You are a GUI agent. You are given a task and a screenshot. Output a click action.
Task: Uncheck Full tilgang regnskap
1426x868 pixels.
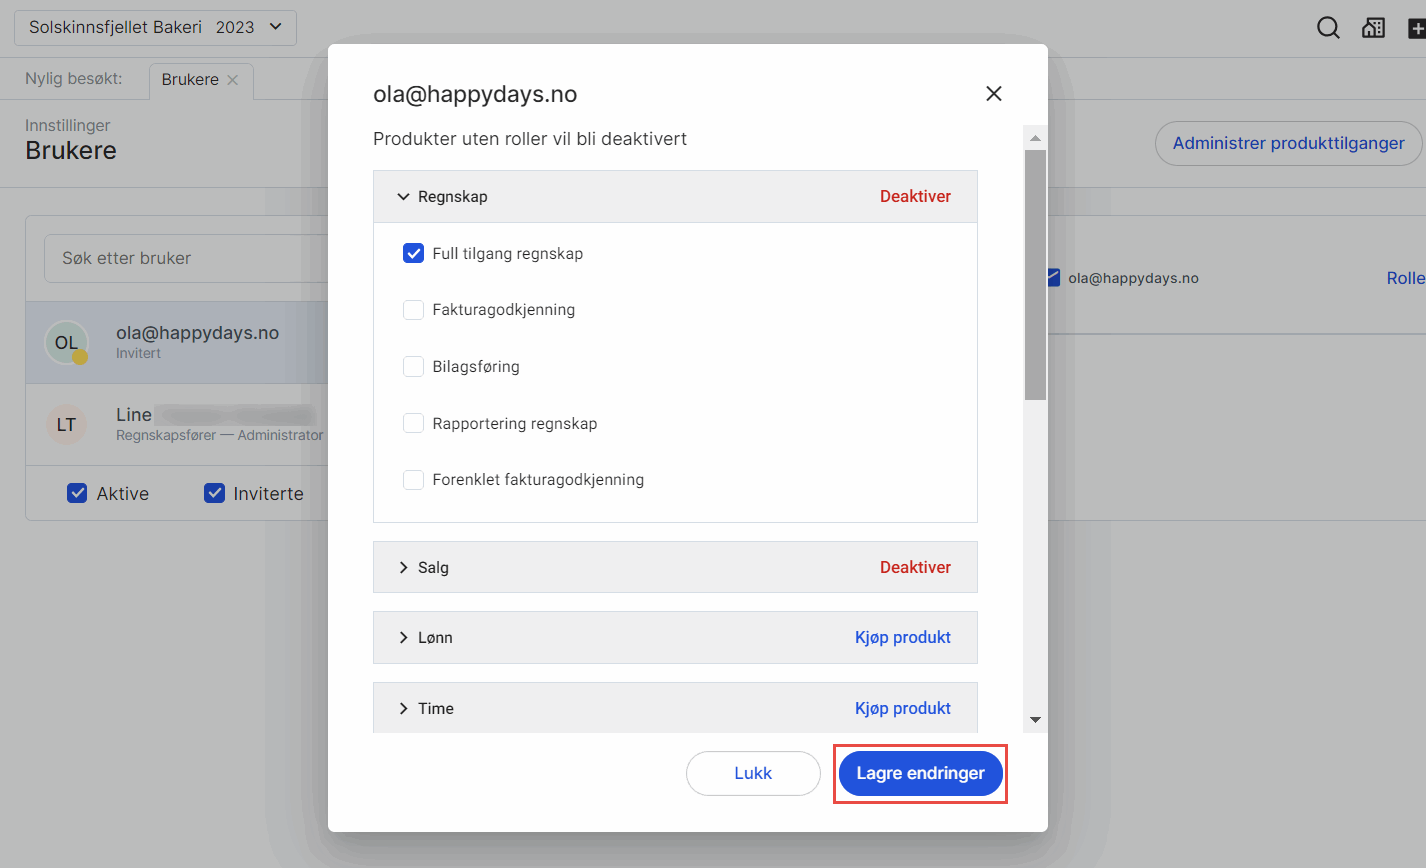coord(413,253)
